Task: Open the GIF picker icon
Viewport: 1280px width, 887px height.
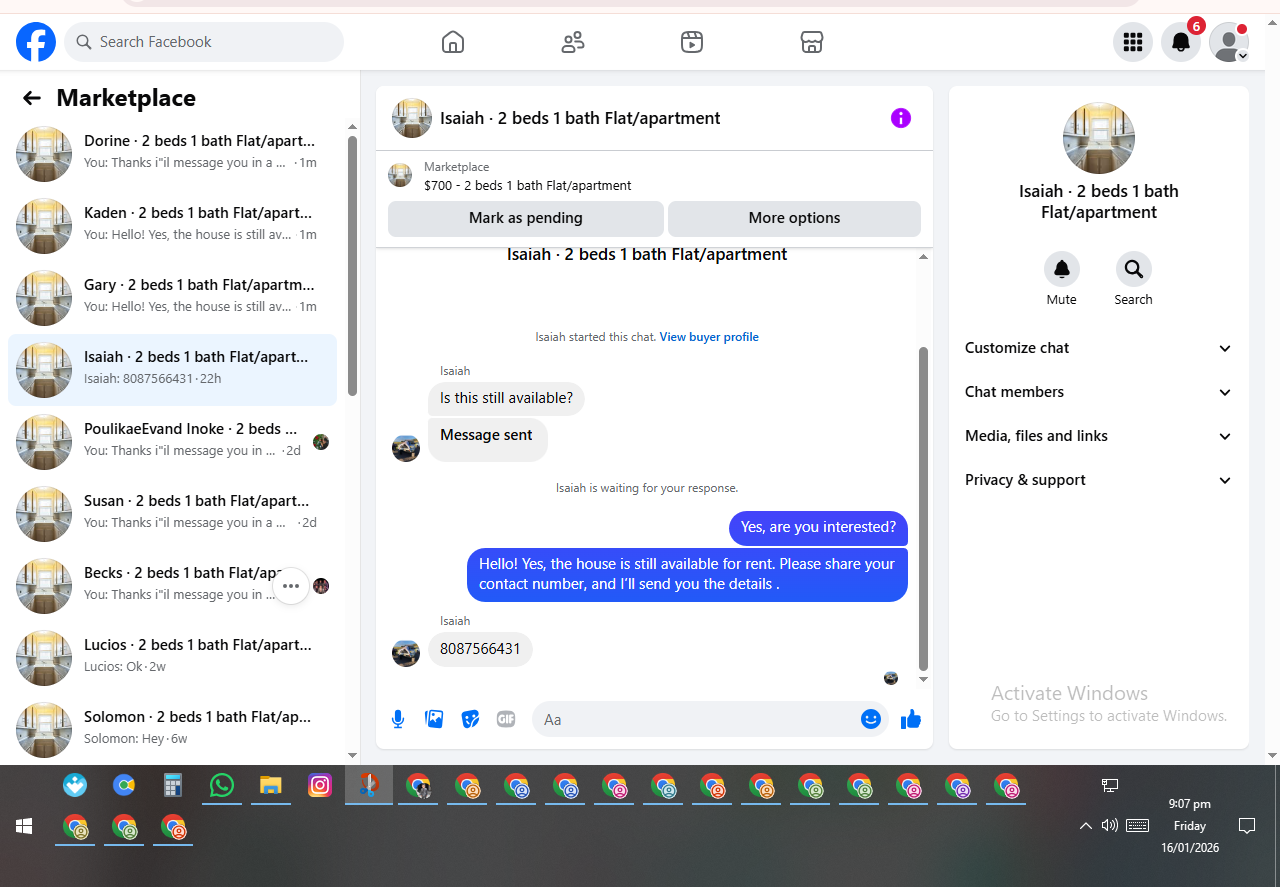Action: pyautogui.click(x=506, y=719)
